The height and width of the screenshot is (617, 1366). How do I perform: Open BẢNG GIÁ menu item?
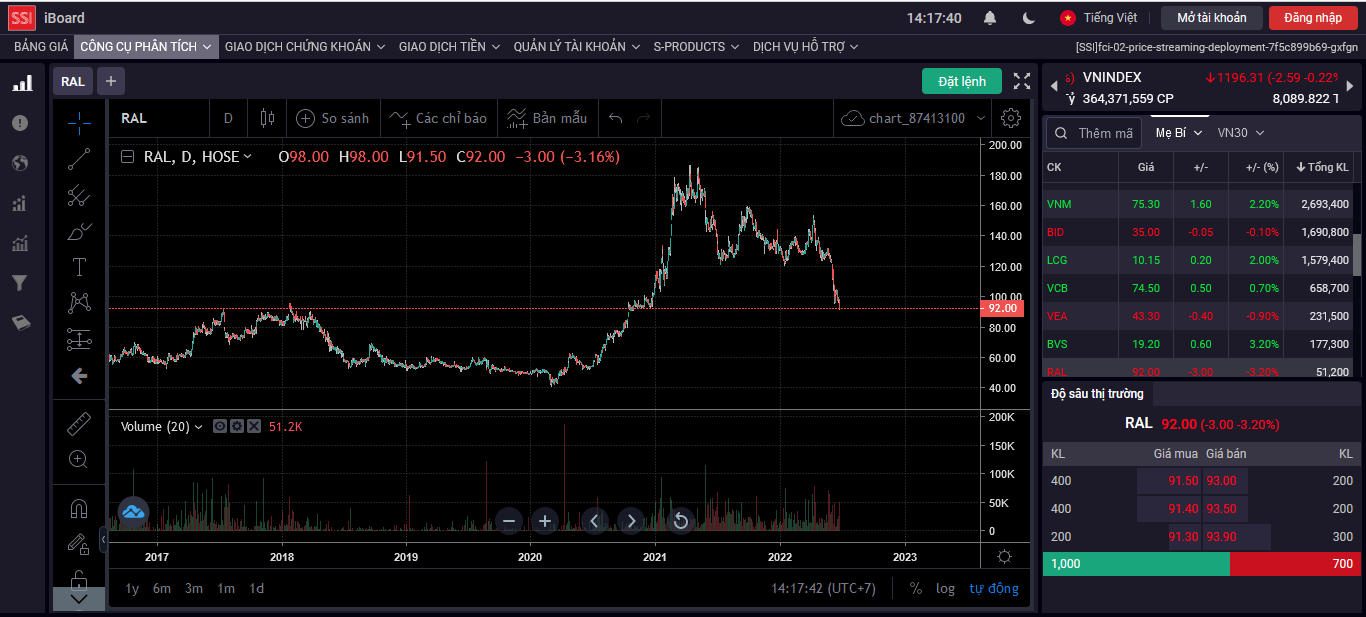pyautogui.click(x=41, y=46)
